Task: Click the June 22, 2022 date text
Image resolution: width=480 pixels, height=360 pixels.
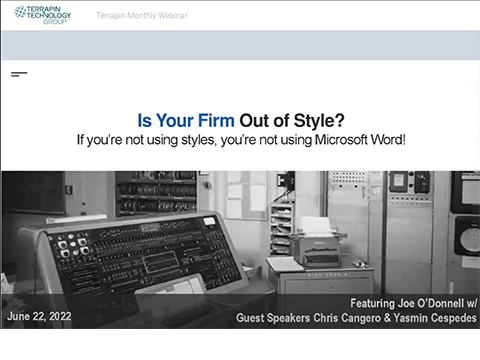Action: tap(39, 316)
